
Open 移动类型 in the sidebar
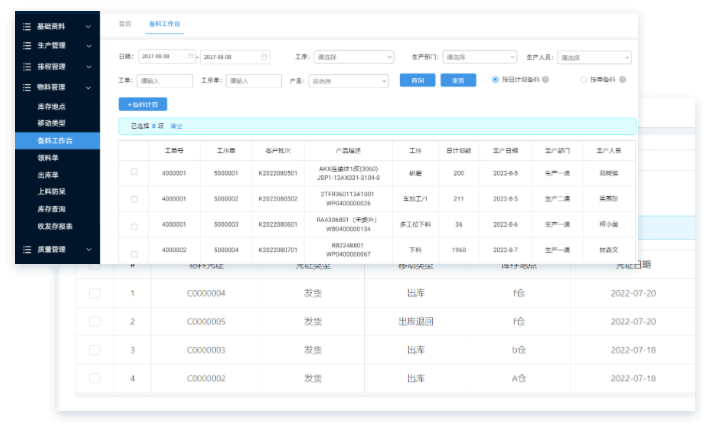pos(51,123)
